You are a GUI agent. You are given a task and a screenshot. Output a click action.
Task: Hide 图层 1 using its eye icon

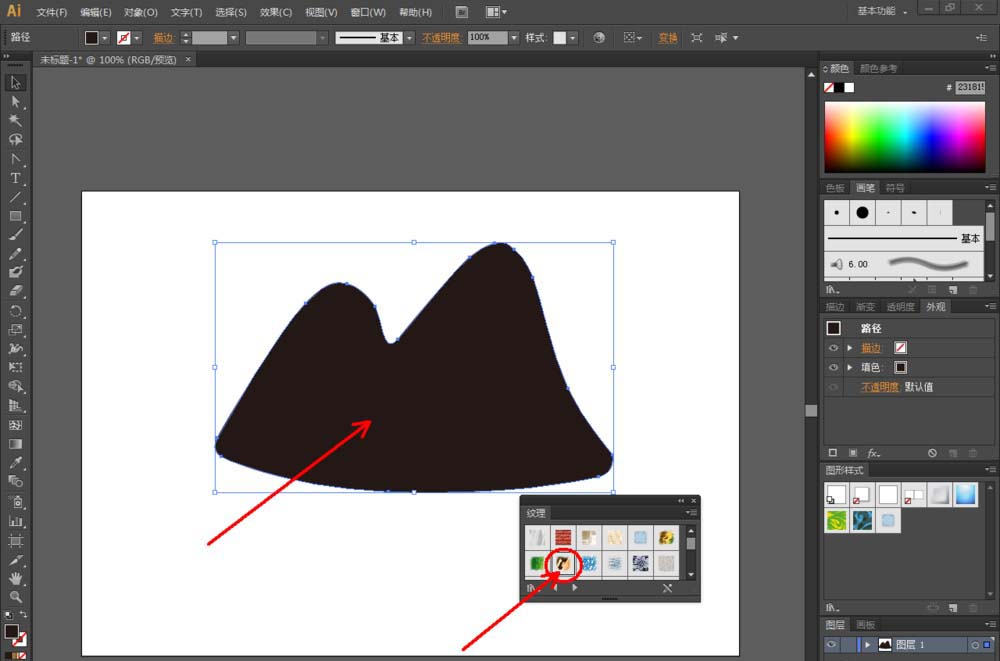tap(830, 645)
